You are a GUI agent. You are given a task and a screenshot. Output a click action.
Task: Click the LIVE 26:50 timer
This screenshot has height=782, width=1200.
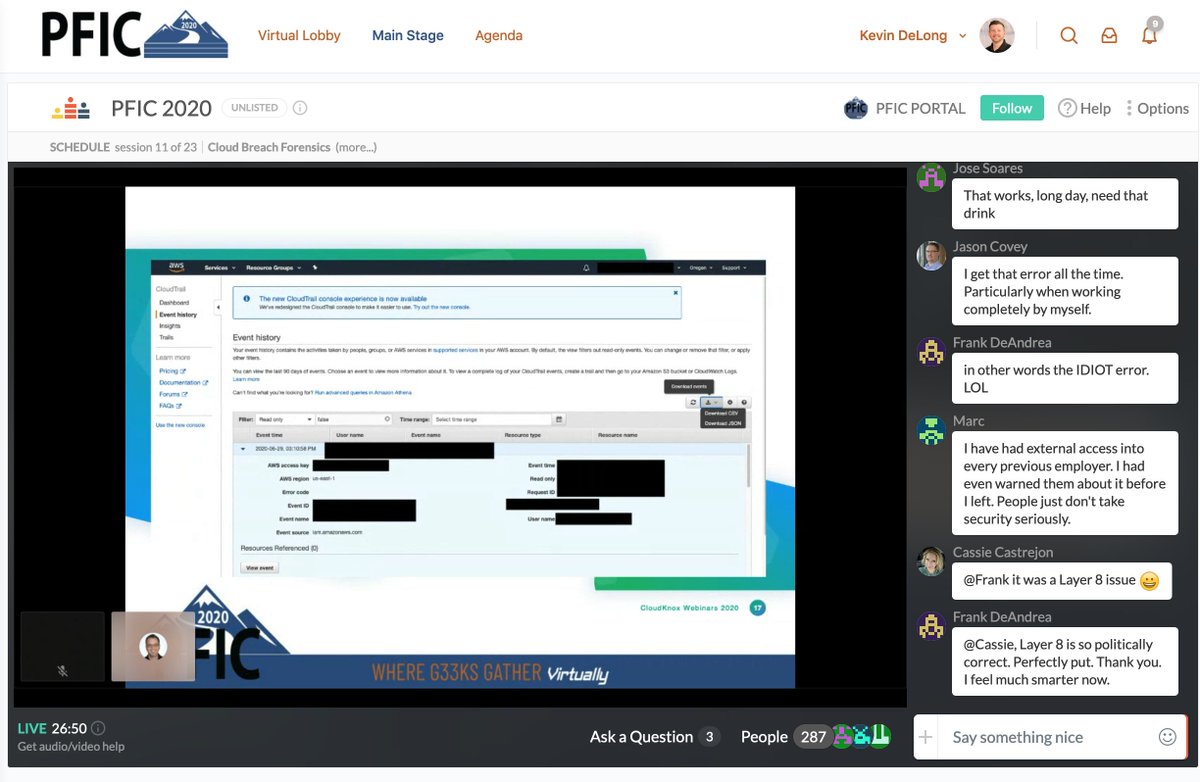52,728
